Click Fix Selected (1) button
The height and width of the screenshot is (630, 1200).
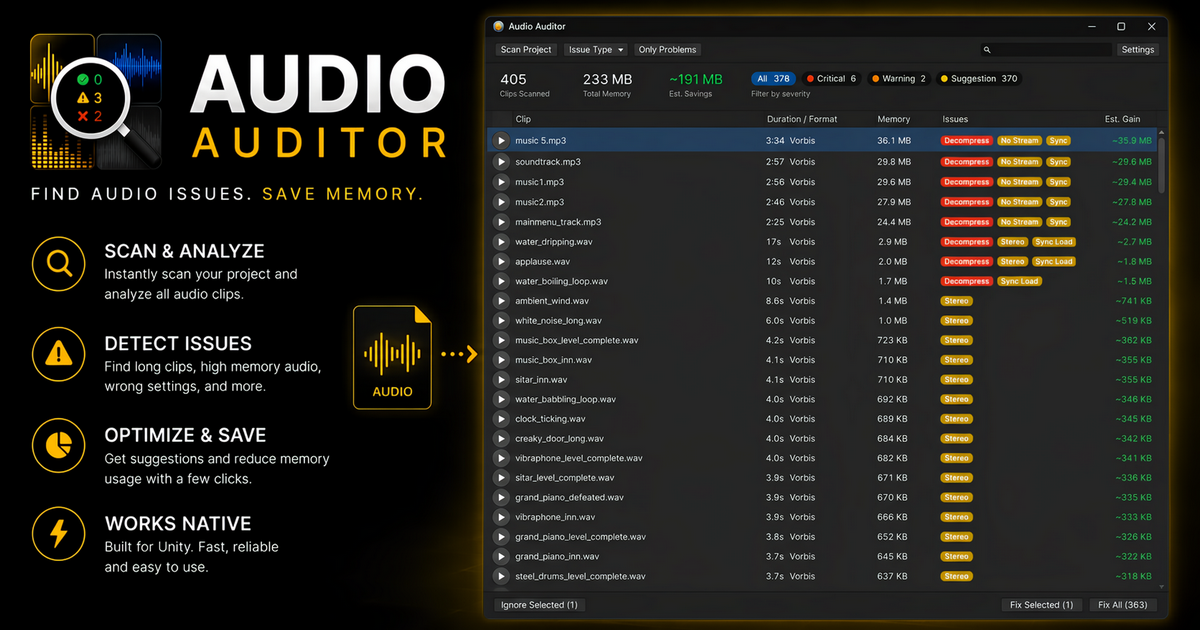tap(1041, 605)
